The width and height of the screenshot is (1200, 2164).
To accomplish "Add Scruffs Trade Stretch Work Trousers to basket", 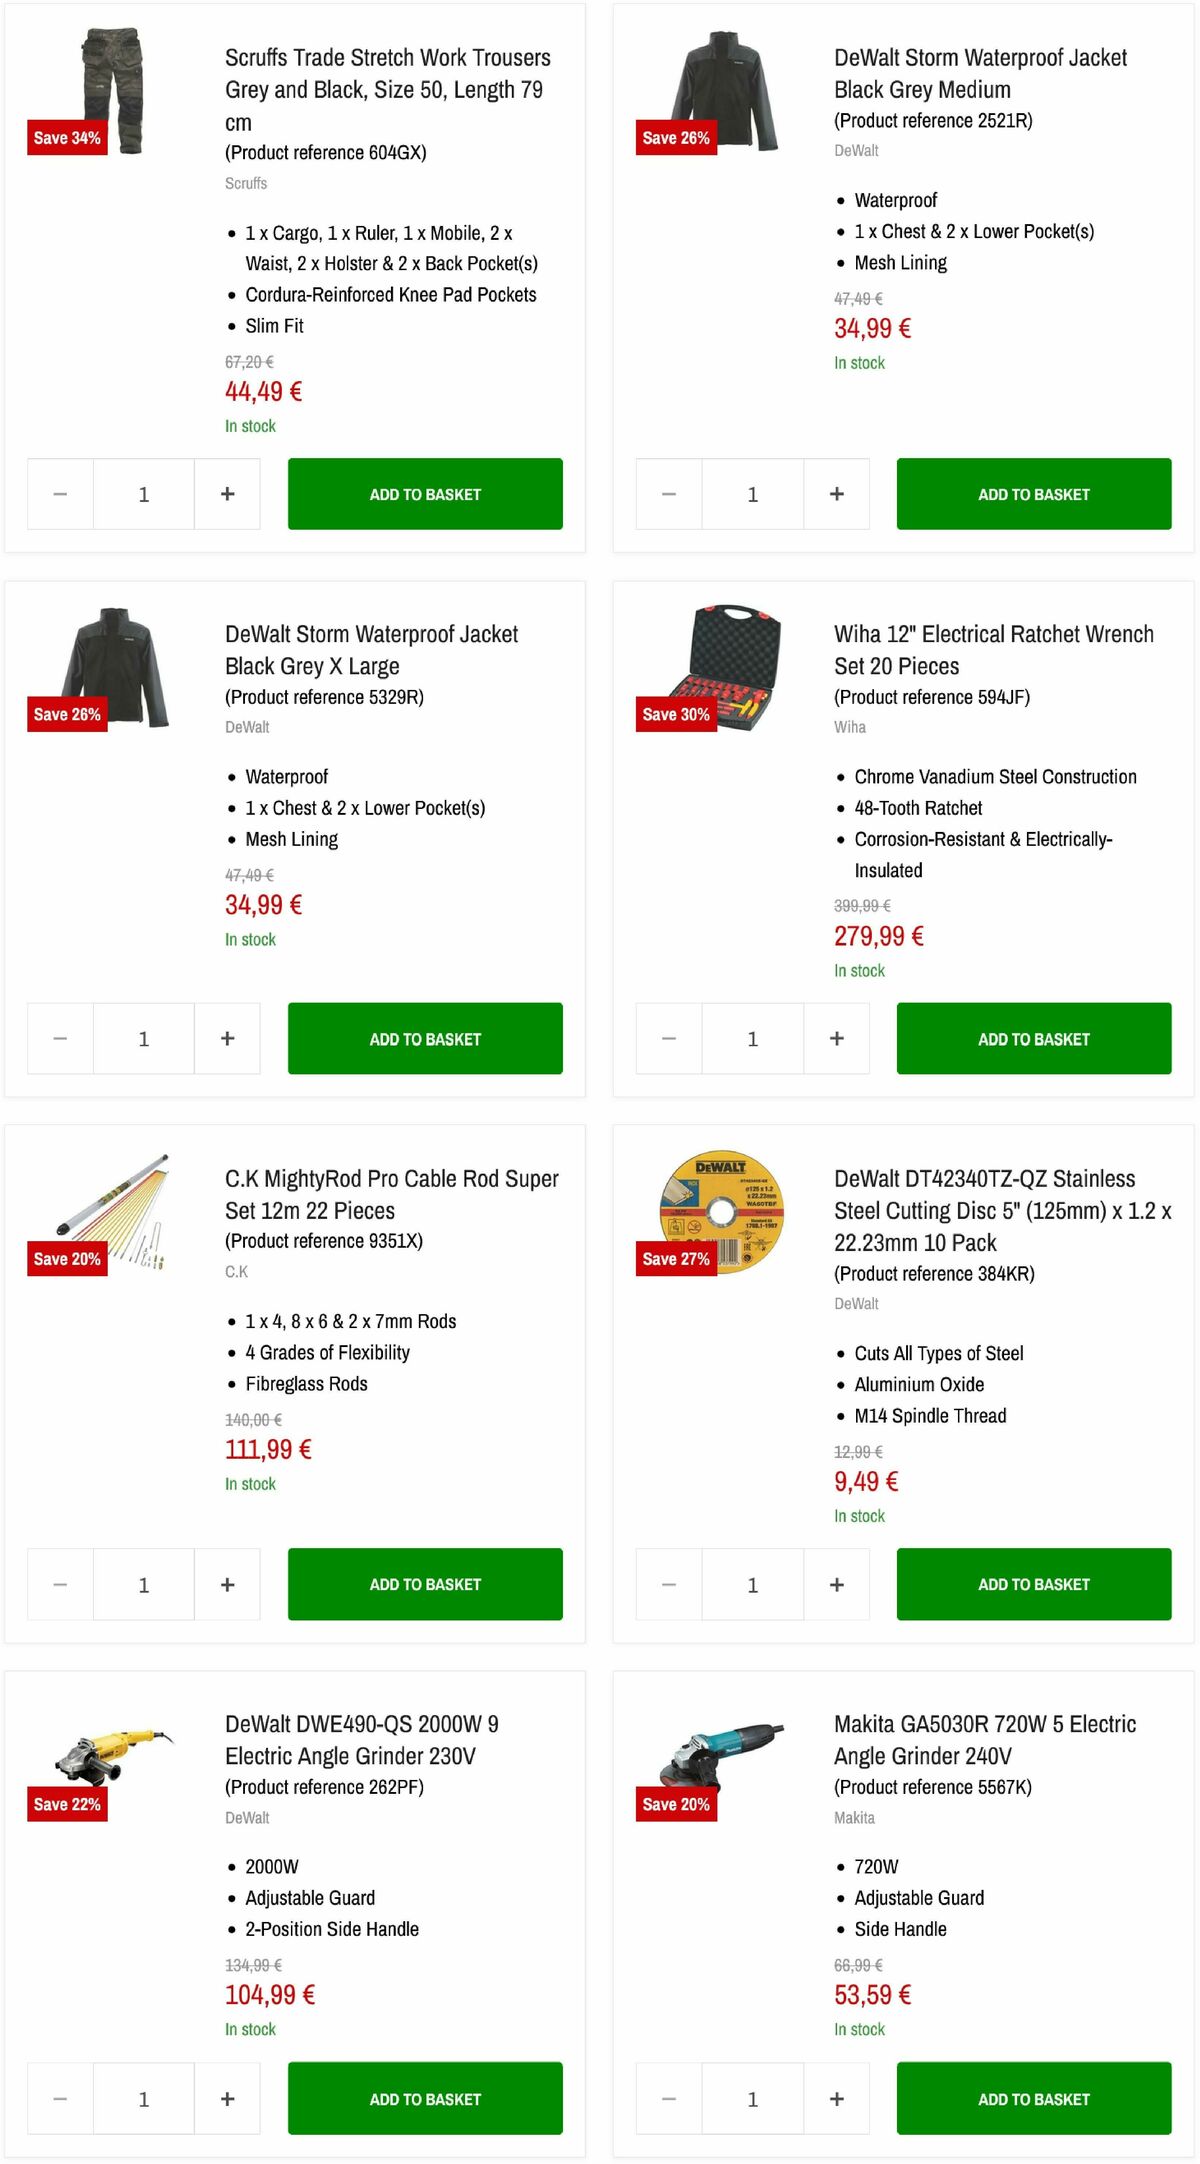I will click(x=424, y=493).
